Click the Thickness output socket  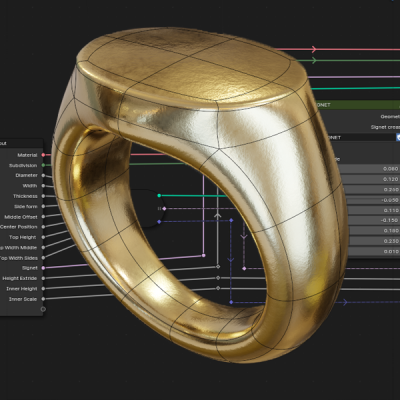(43, 196)
